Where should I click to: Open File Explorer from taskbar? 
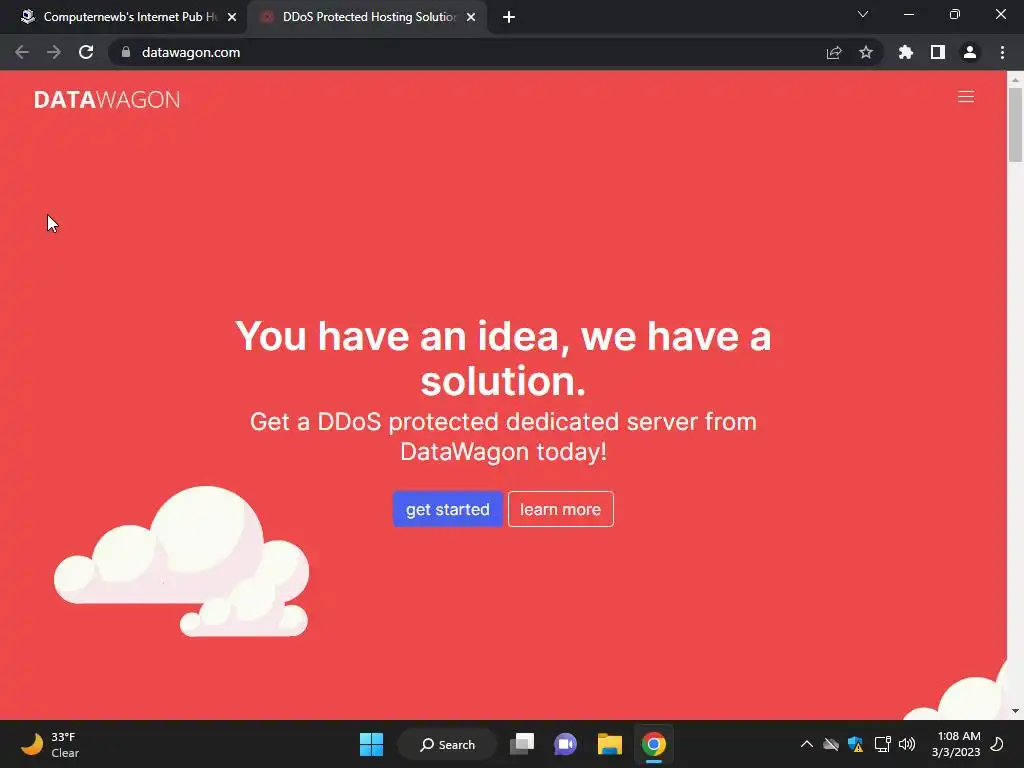[x=609, y=744]
